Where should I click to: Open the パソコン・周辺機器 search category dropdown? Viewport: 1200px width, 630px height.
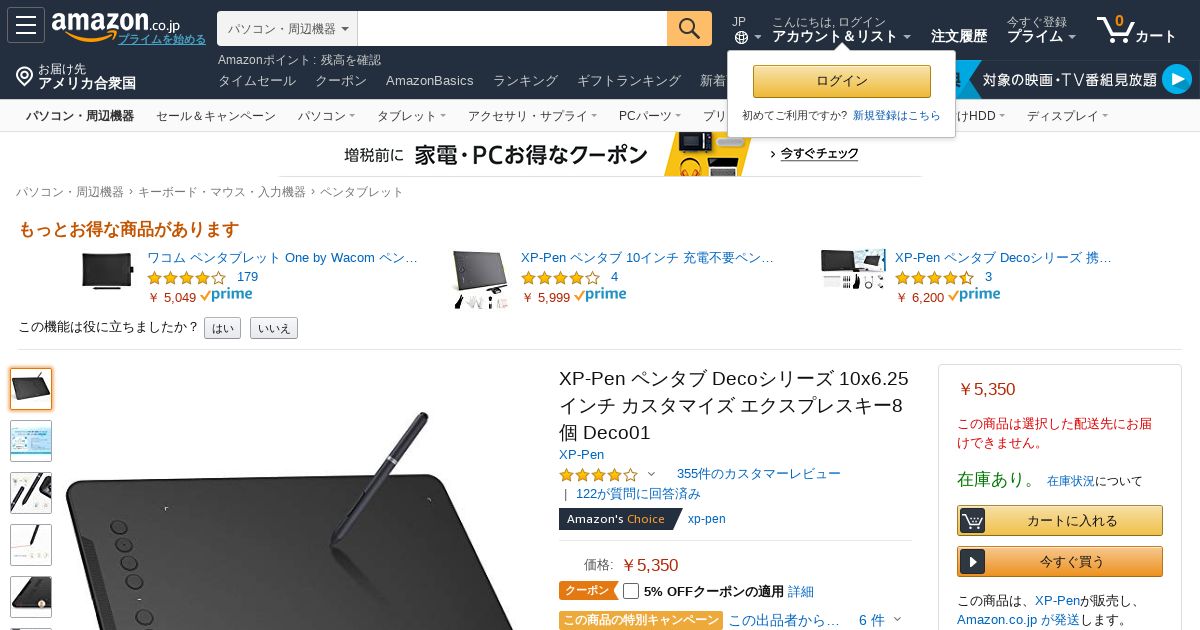click(x=287, y=29)
